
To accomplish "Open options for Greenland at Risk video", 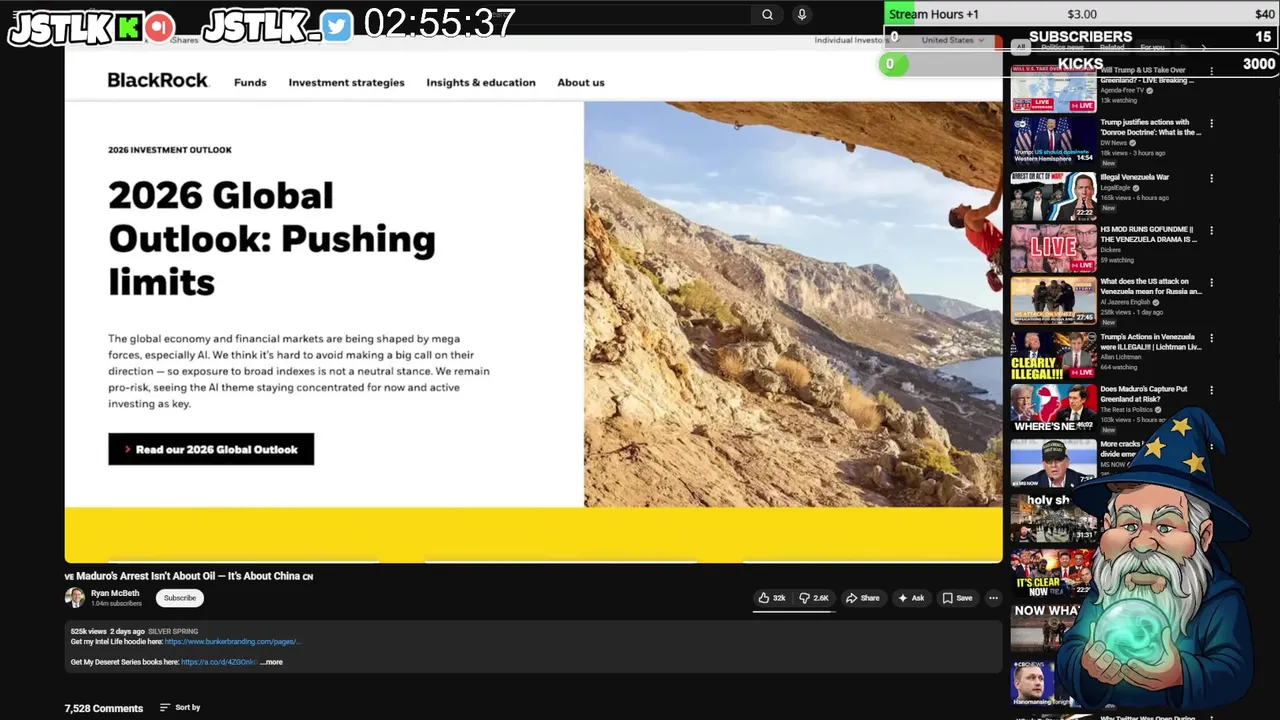I will click(x=1211, y=390).
